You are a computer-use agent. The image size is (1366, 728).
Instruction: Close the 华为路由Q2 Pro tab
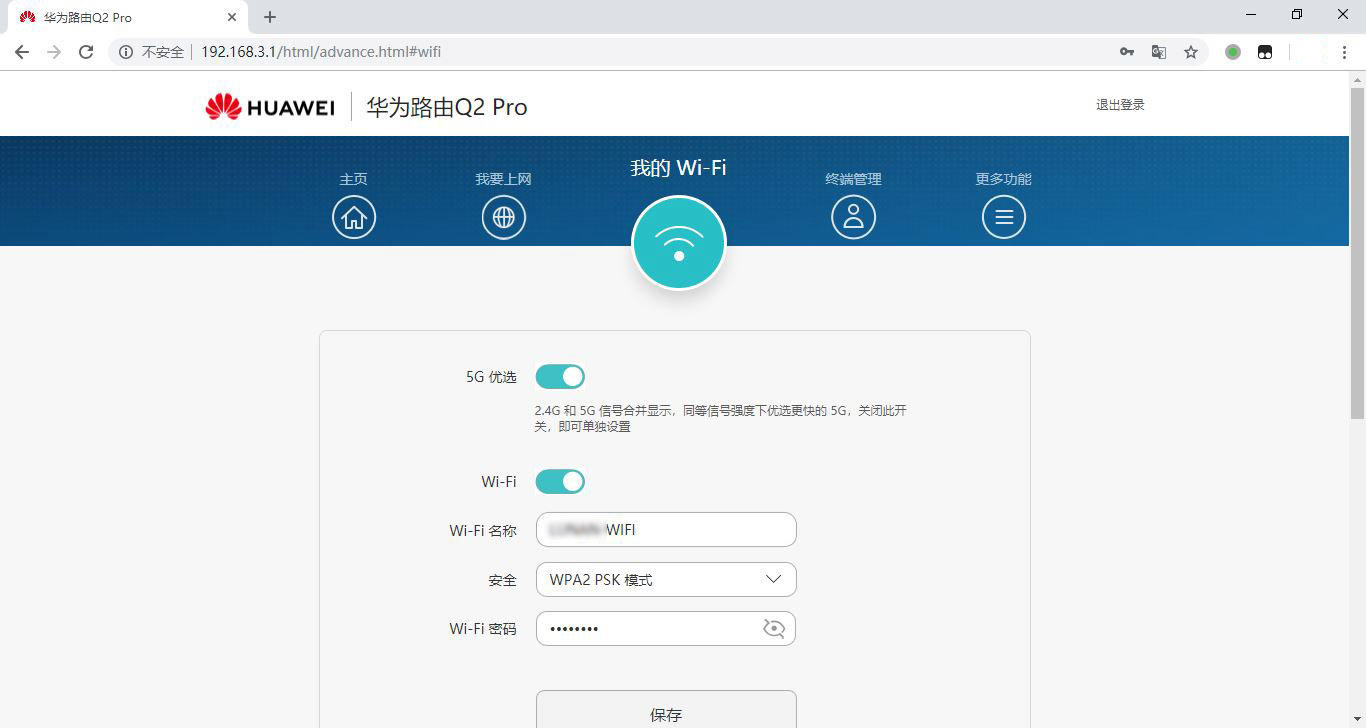231,17
